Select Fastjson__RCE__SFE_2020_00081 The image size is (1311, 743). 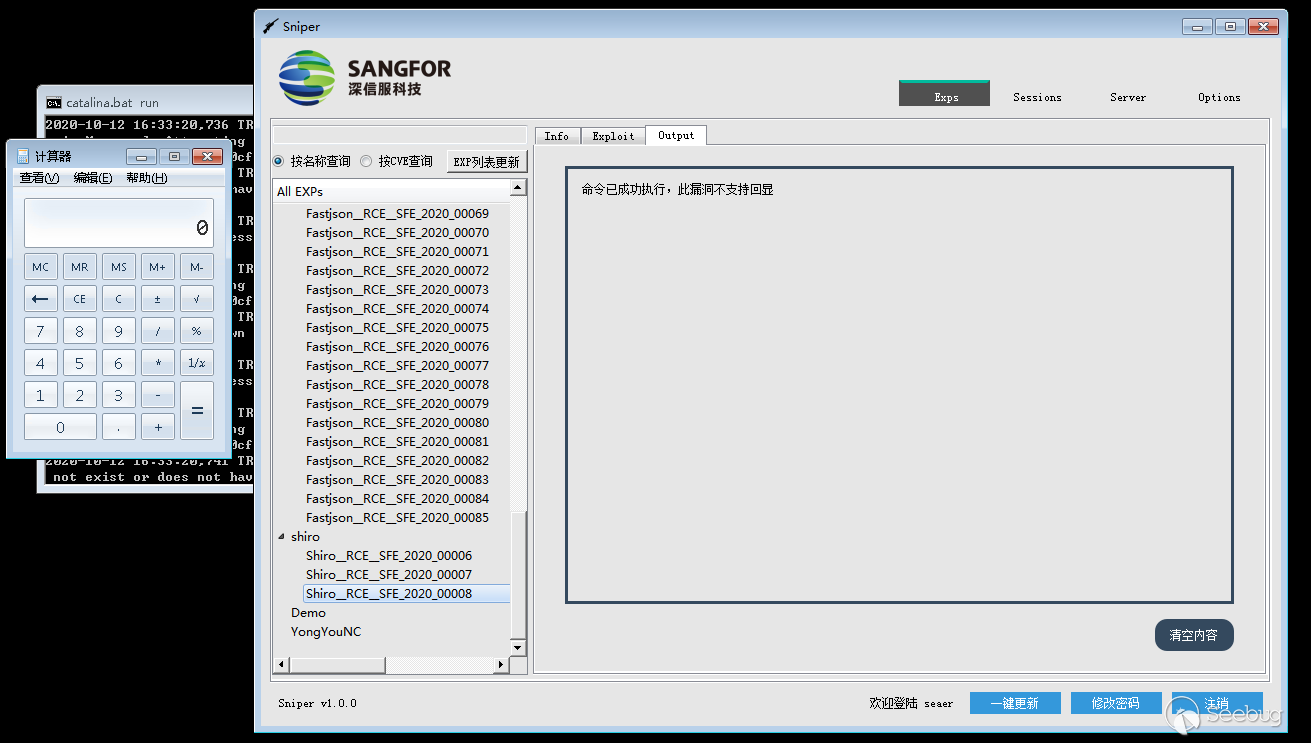pos(397,442)
